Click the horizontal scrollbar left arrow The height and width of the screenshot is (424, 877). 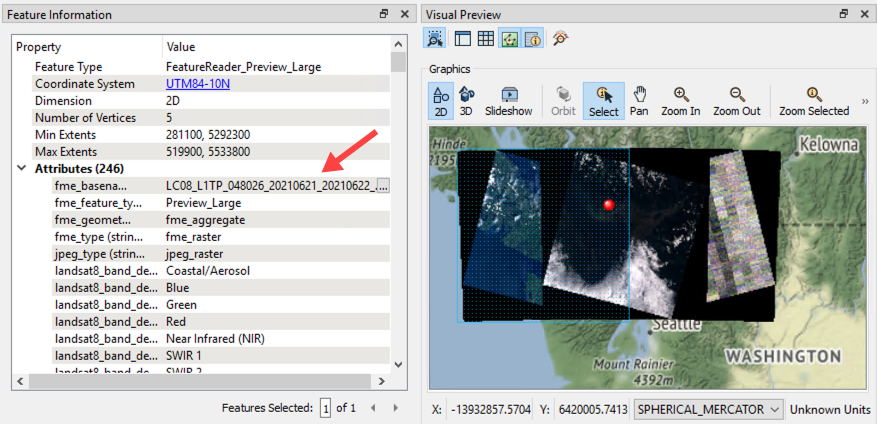20,381
